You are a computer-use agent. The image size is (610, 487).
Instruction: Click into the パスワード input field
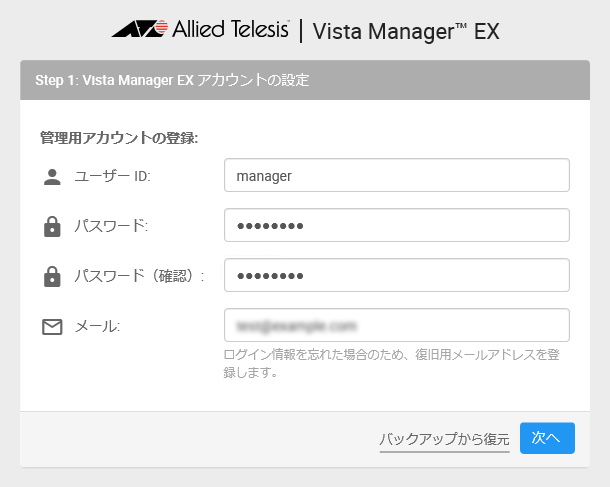(397, 225)
